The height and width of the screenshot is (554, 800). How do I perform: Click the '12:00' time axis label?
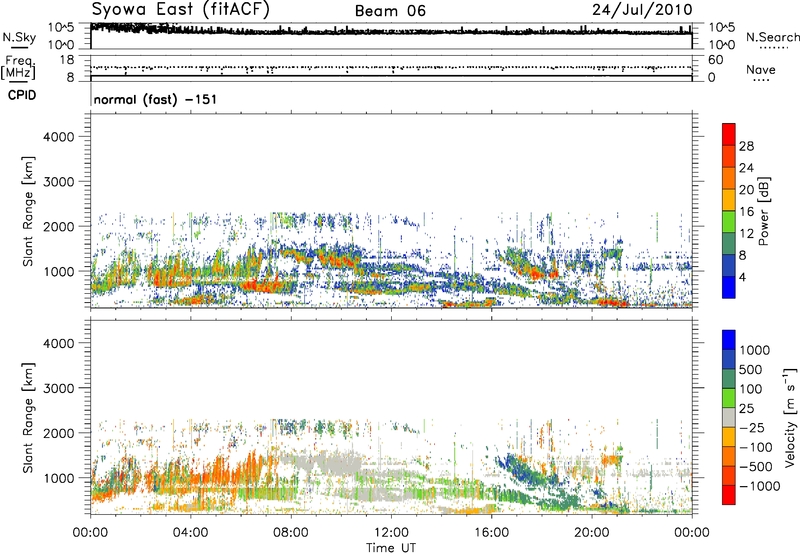click(x=391, y=533)
